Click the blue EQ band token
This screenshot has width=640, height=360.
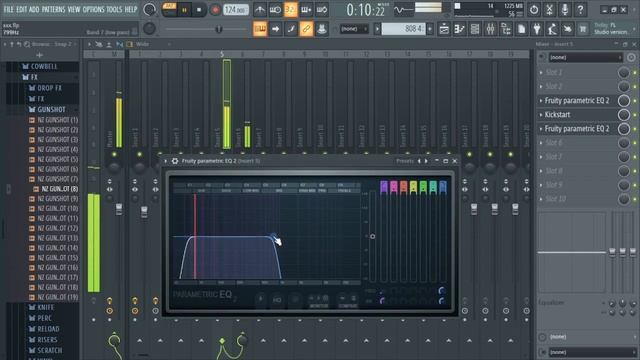pos(443,187)
